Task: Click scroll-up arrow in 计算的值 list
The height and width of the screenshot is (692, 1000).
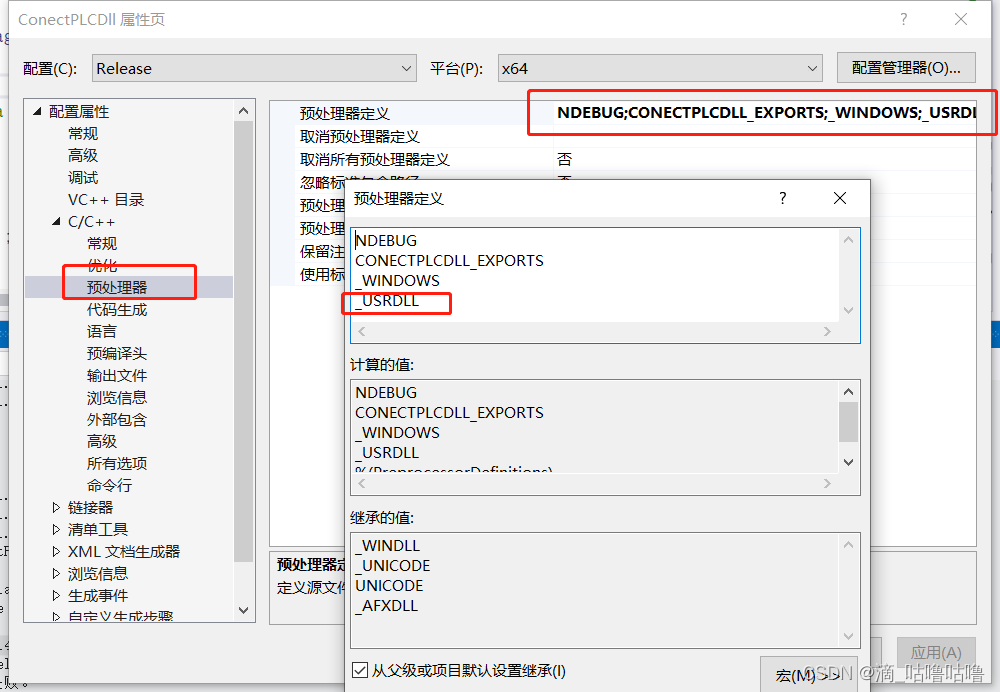Action: tap(848, 392)
